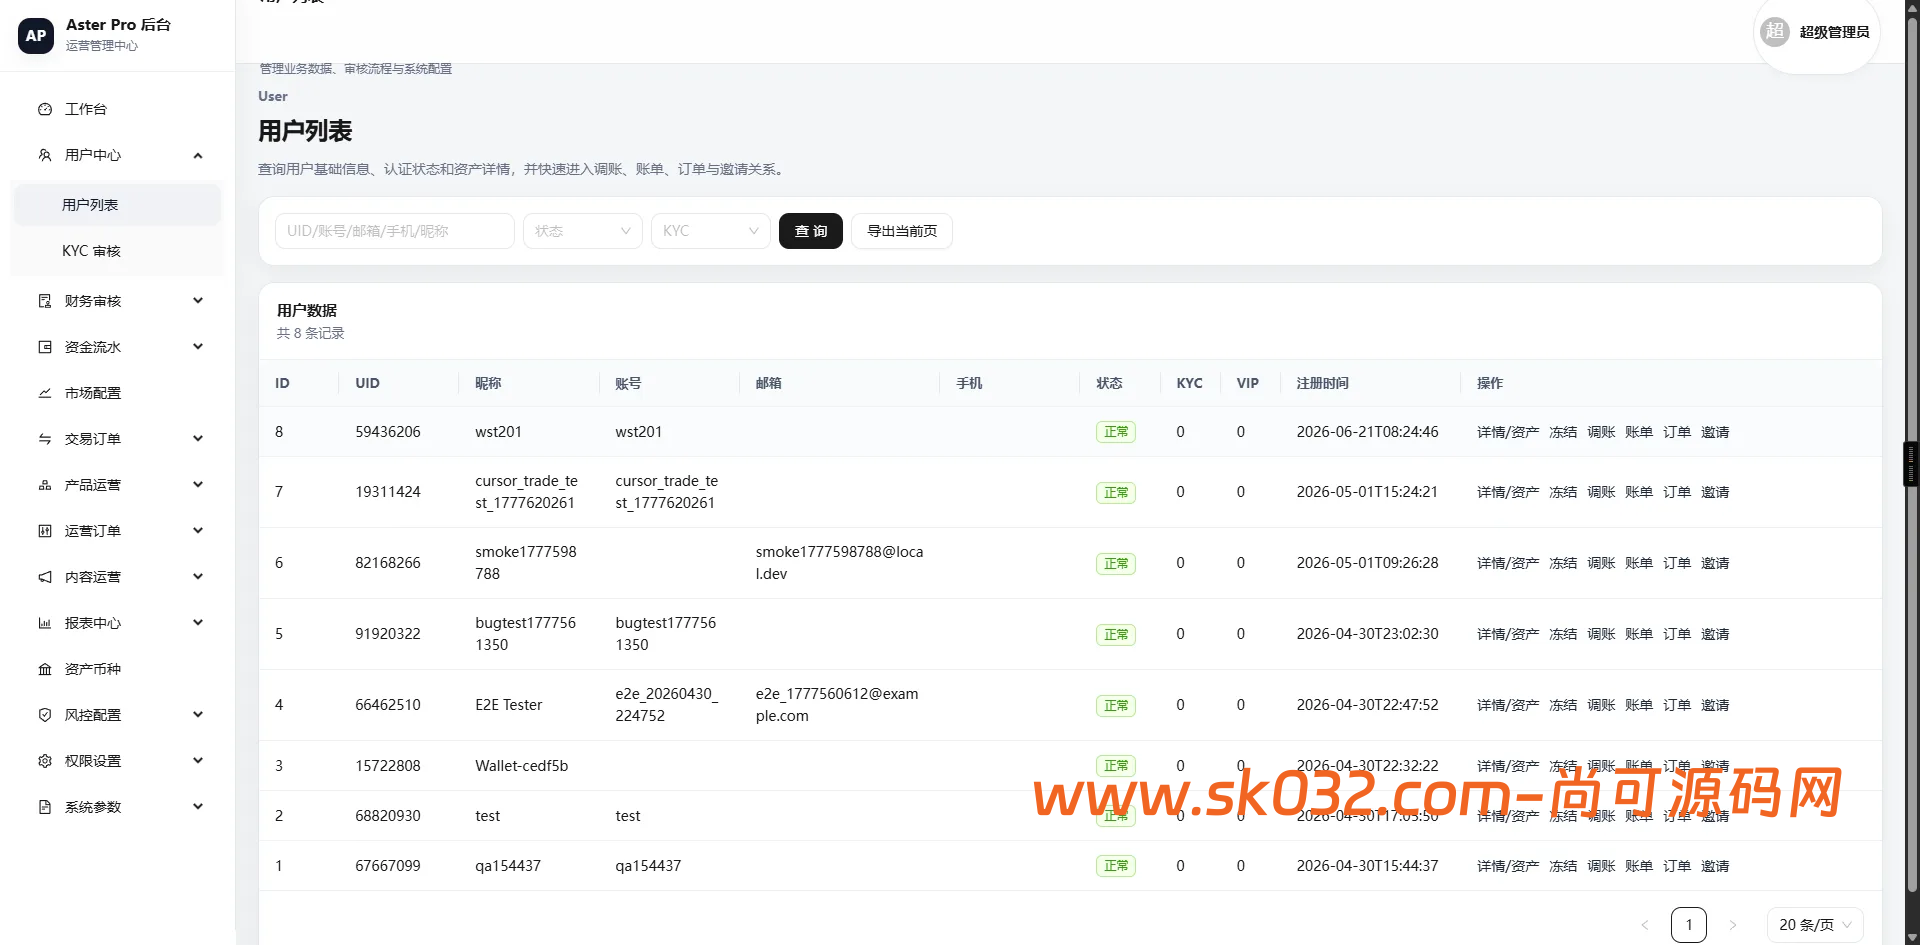Click the 注册时间 column header
Viewport: 1920px width, 945px height.
[1322, 383]
